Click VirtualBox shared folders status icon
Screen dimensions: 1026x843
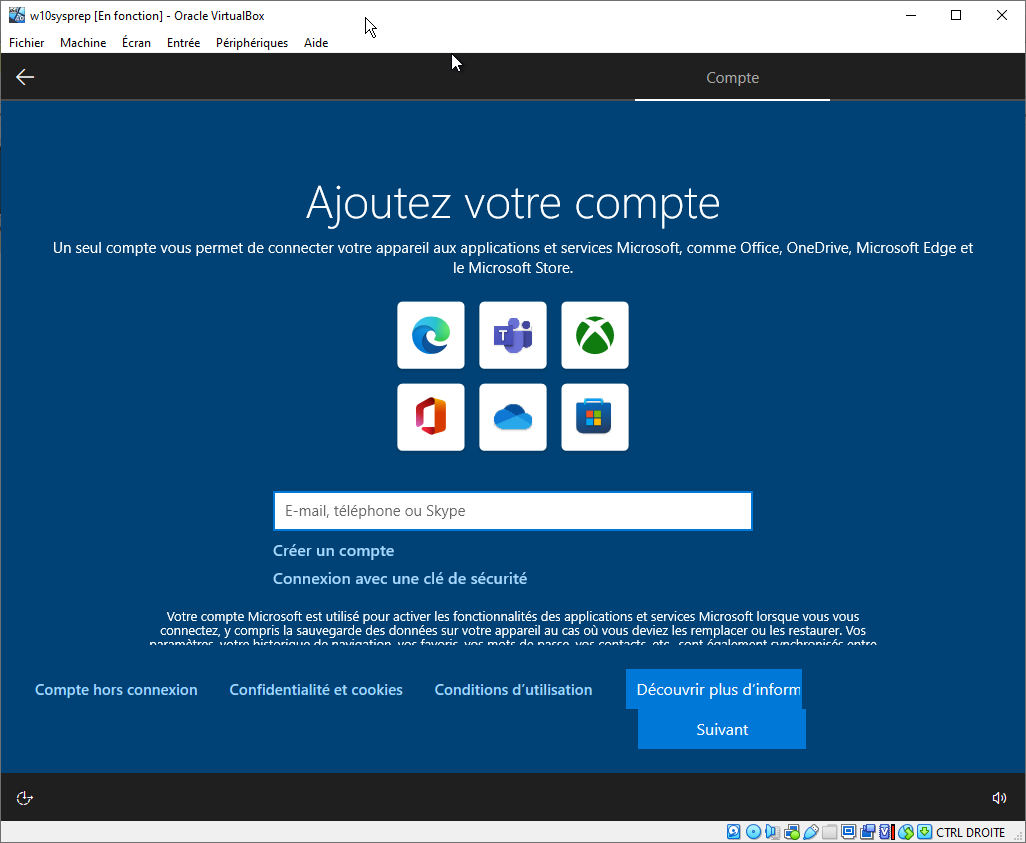point(830,832)
